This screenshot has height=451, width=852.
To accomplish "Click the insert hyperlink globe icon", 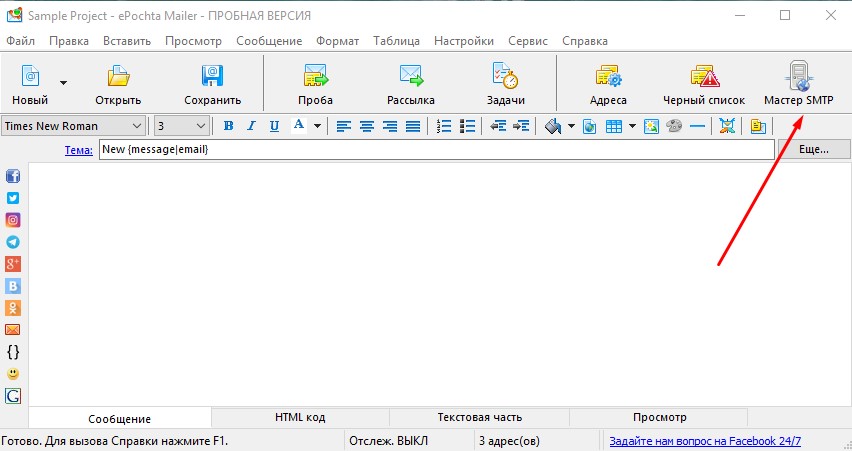I will coord(589,127).
